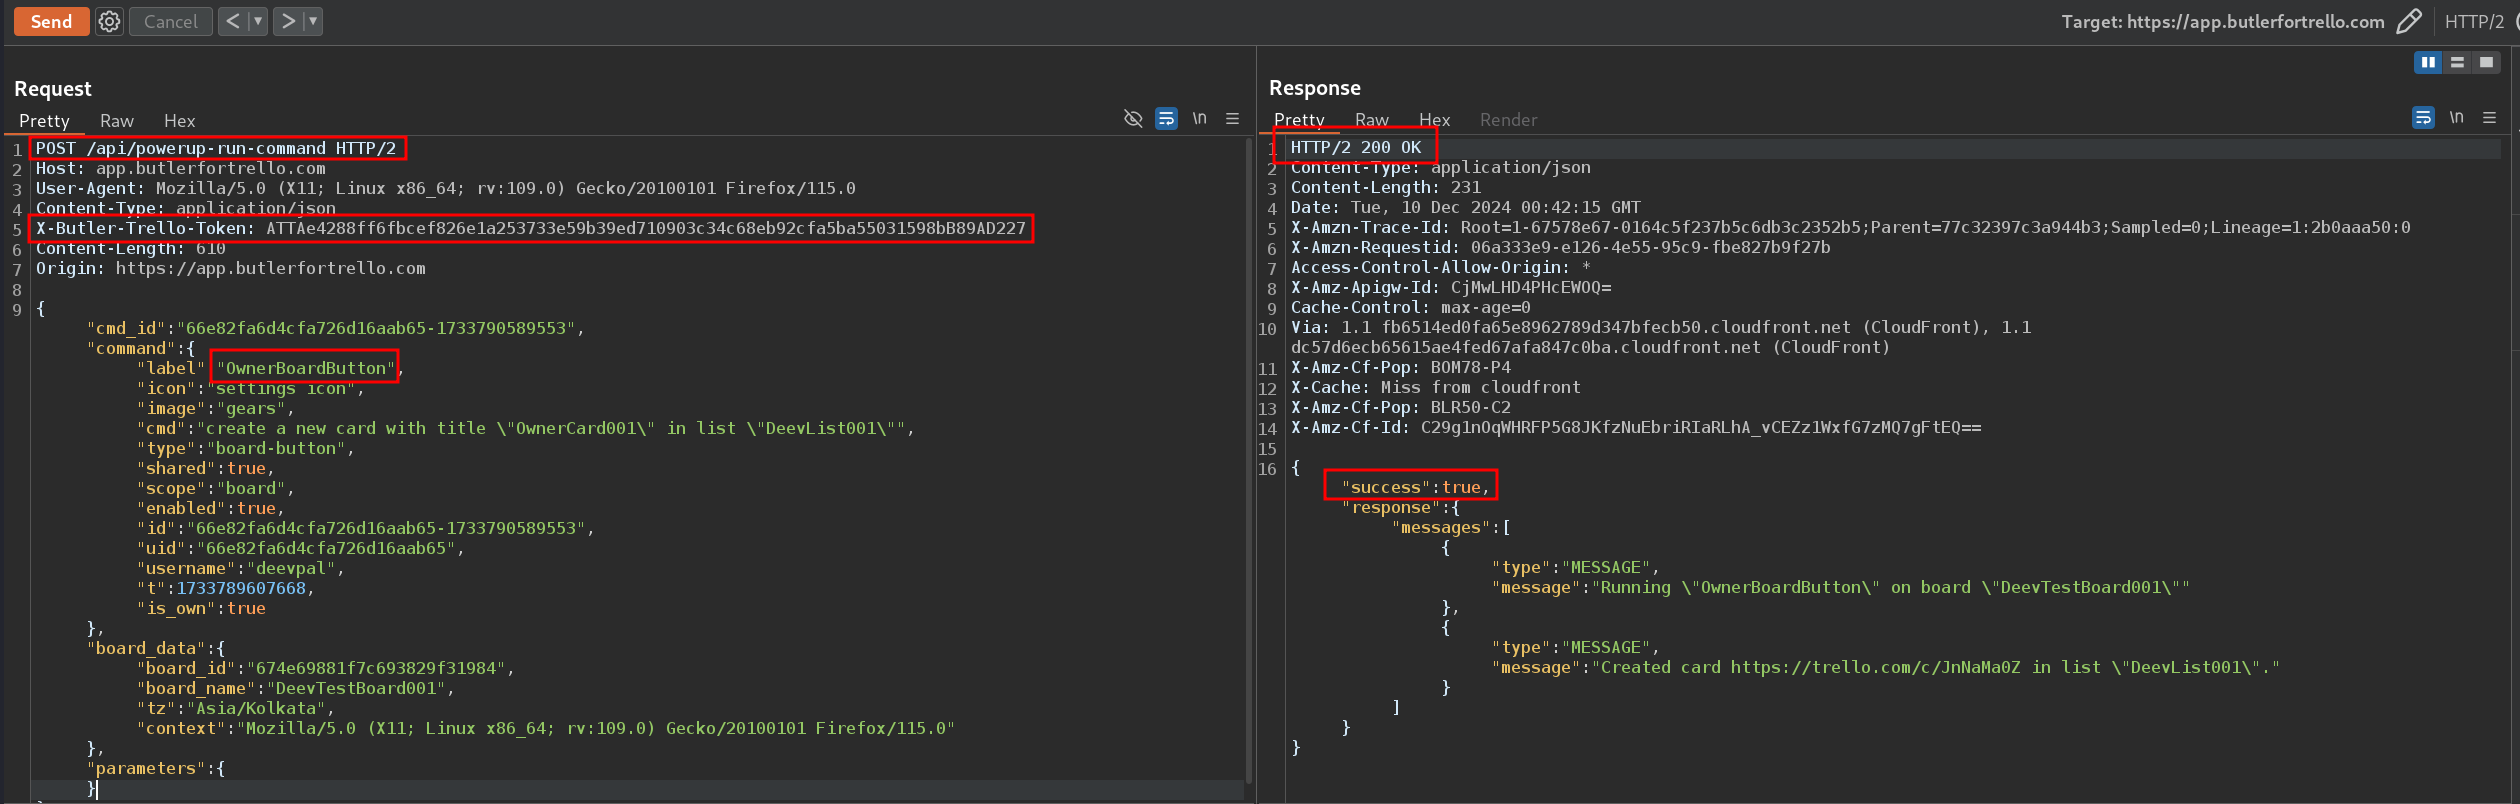Select the Response Pretty tab
Screen dimensions: 2520x804
1299,120
